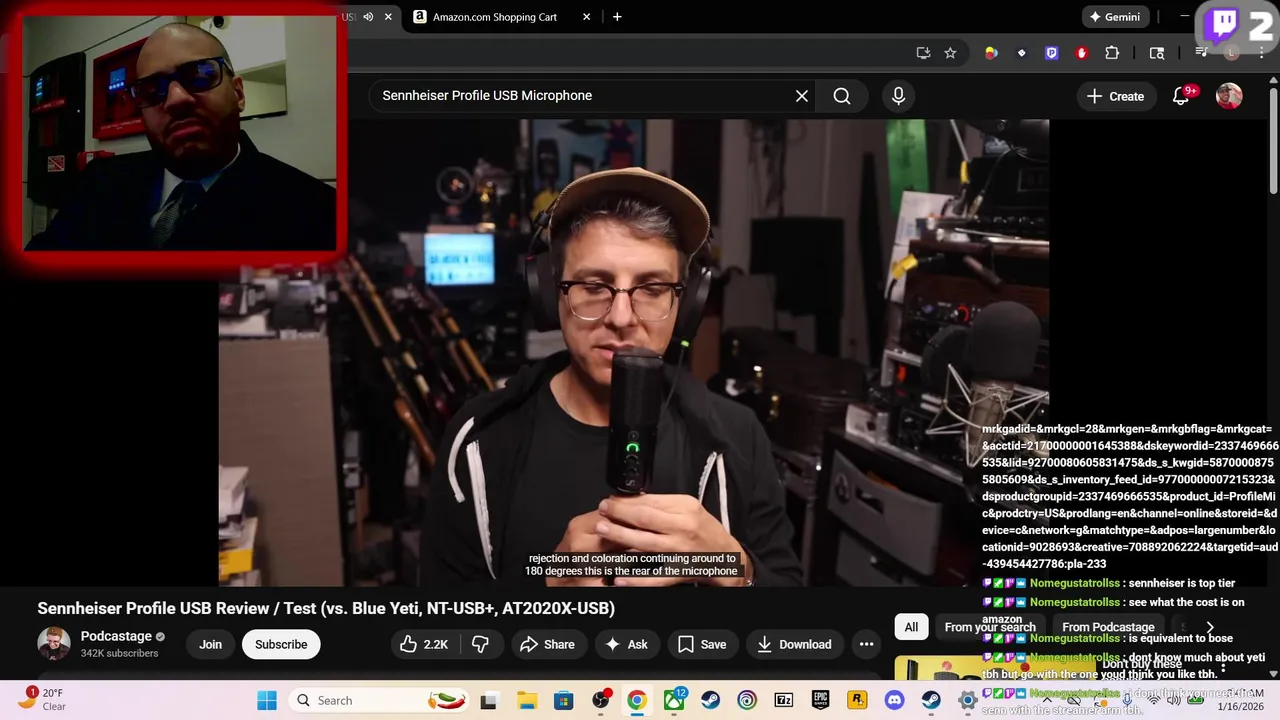Open the Podcastage channel avatar
The width and height of the screenshot is (1280, 720).
click(54, 644)
